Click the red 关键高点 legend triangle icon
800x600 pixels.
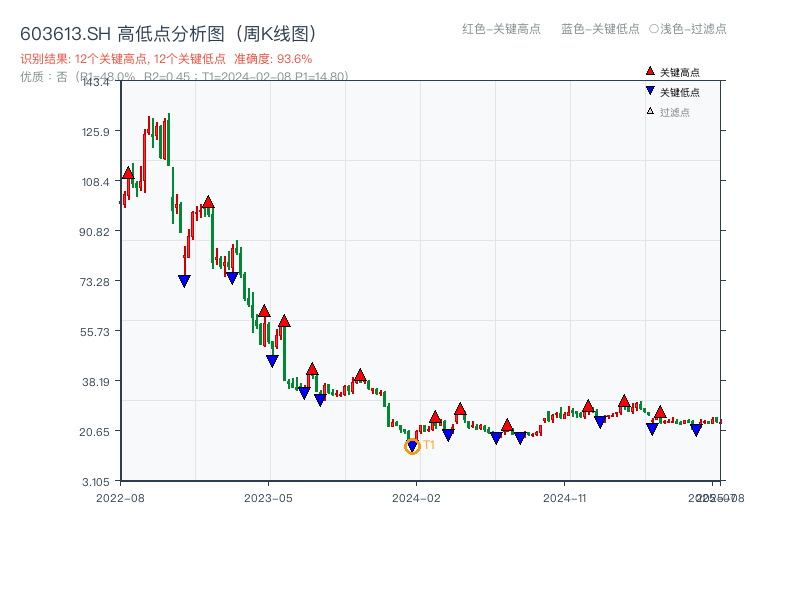650,71
